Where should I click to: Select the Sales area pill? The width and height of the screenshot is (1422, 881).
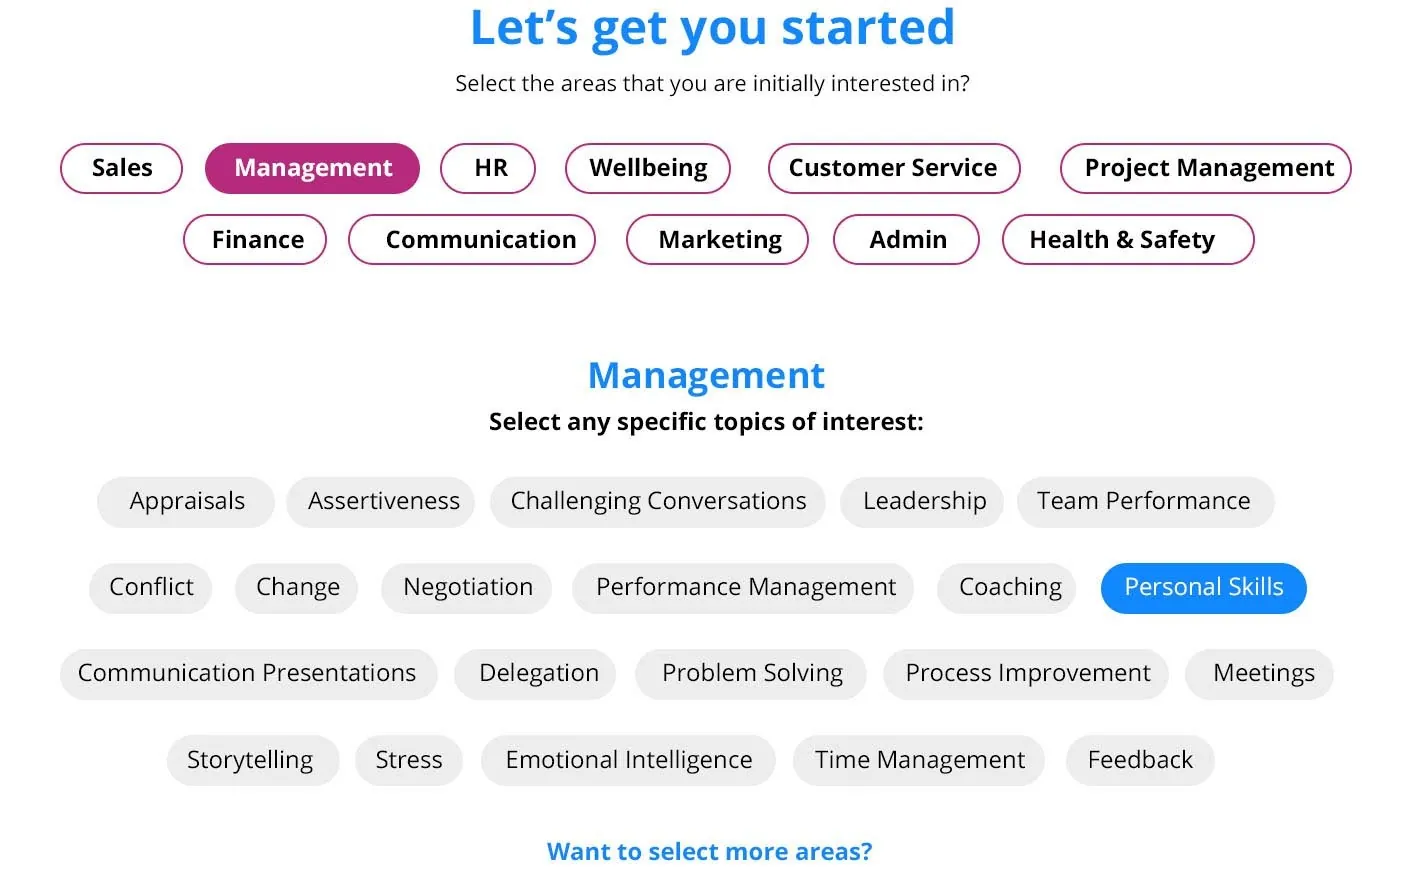pyautogui.click(x=121, y=168)
